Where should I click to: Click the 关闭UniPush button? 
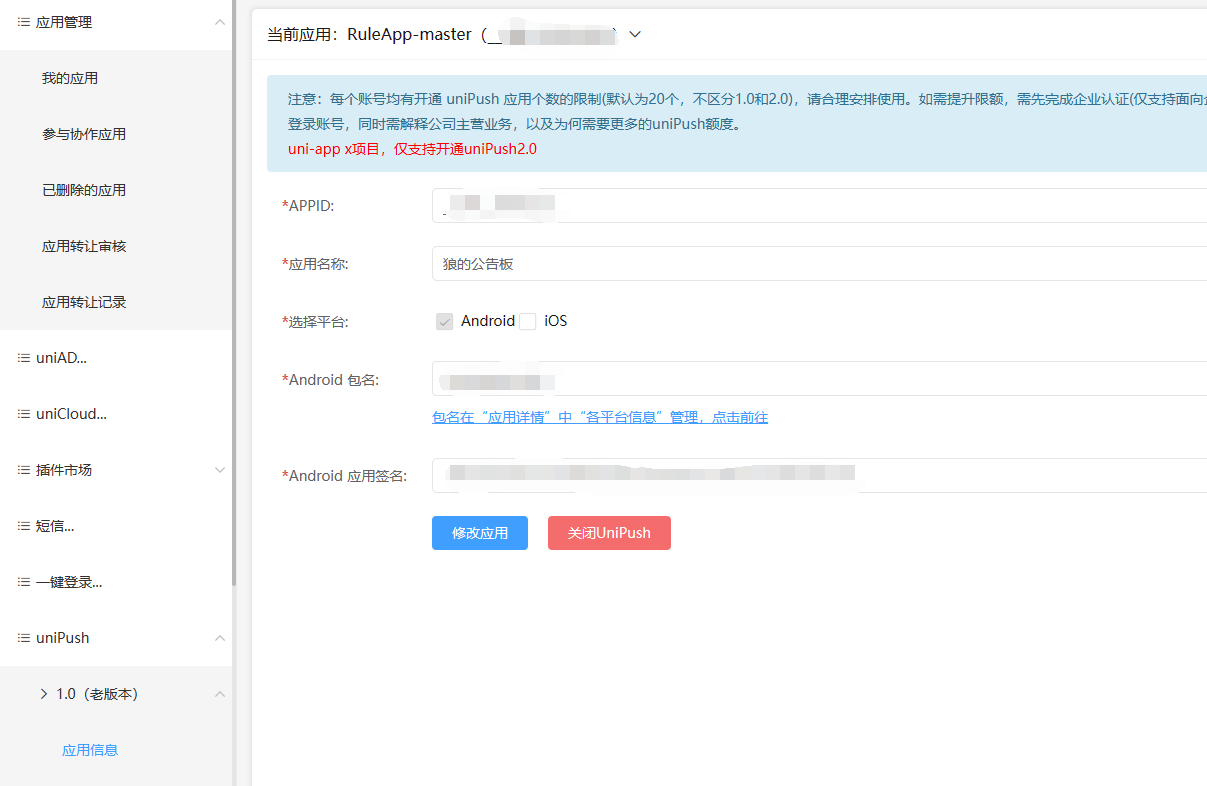(x=609, y=533)
